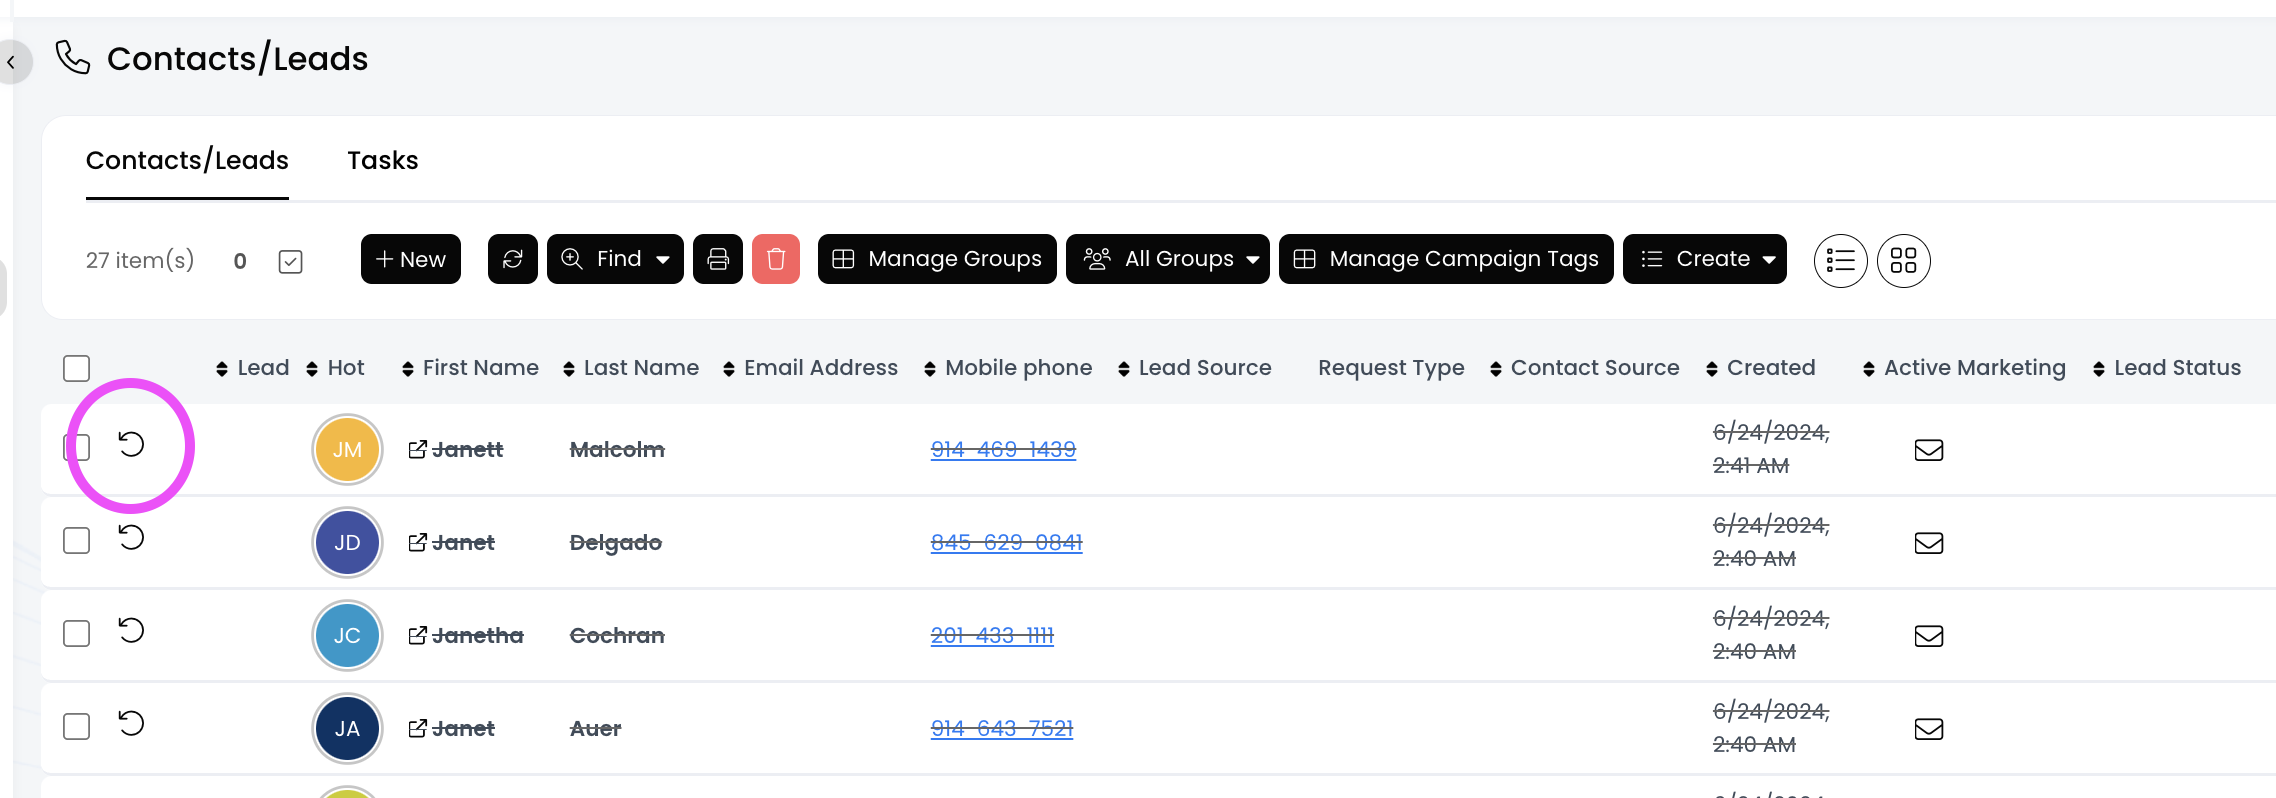The image size is (2276, 798).
Task: Click the New contact button
Action: [411, 260]
